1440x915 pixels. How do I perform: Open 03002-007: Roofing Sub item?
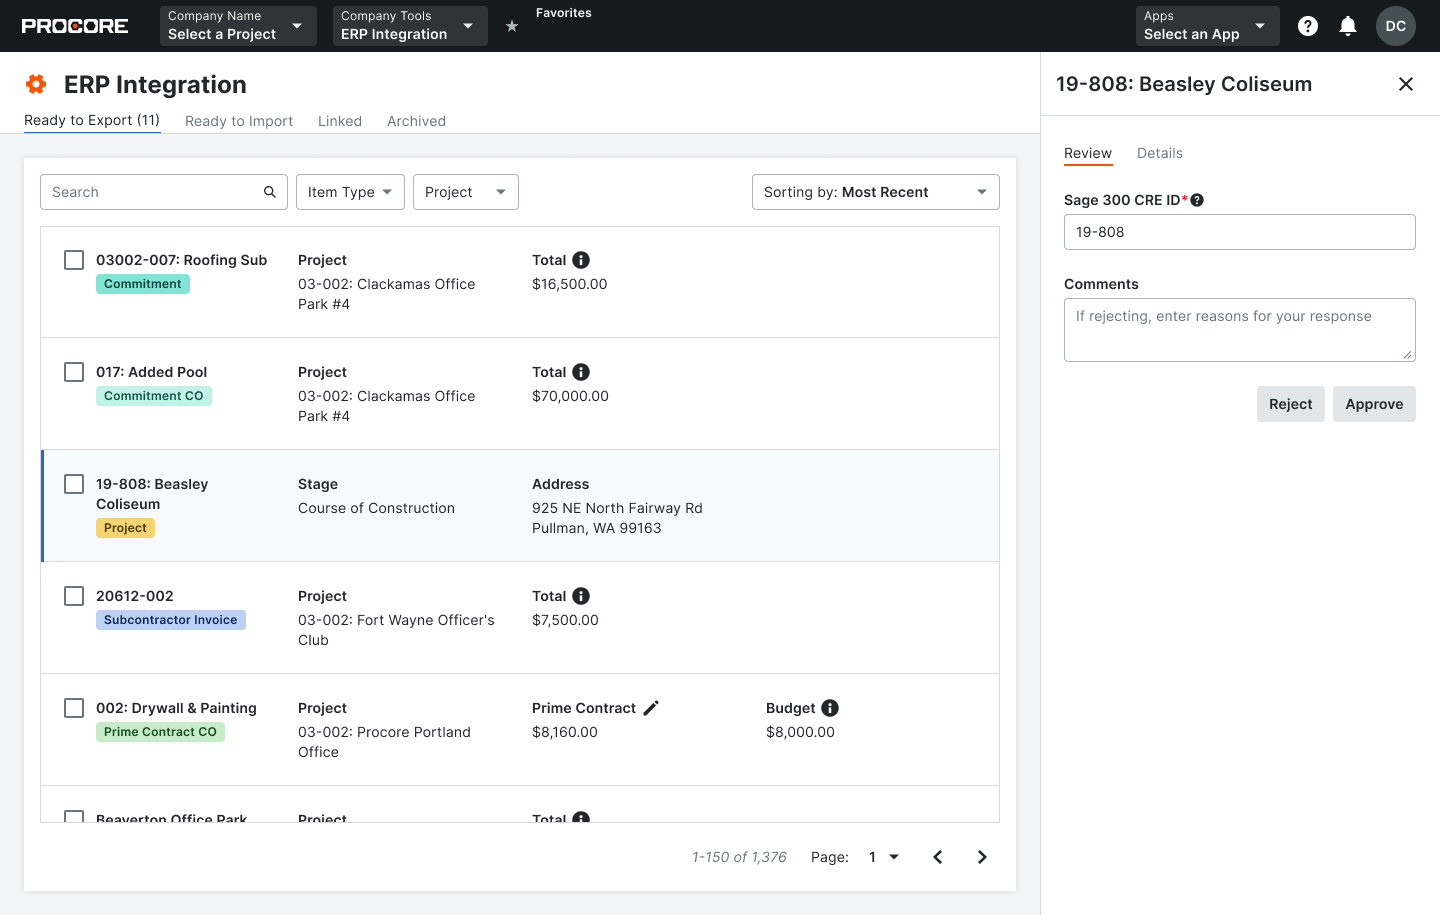coord(182,260)
